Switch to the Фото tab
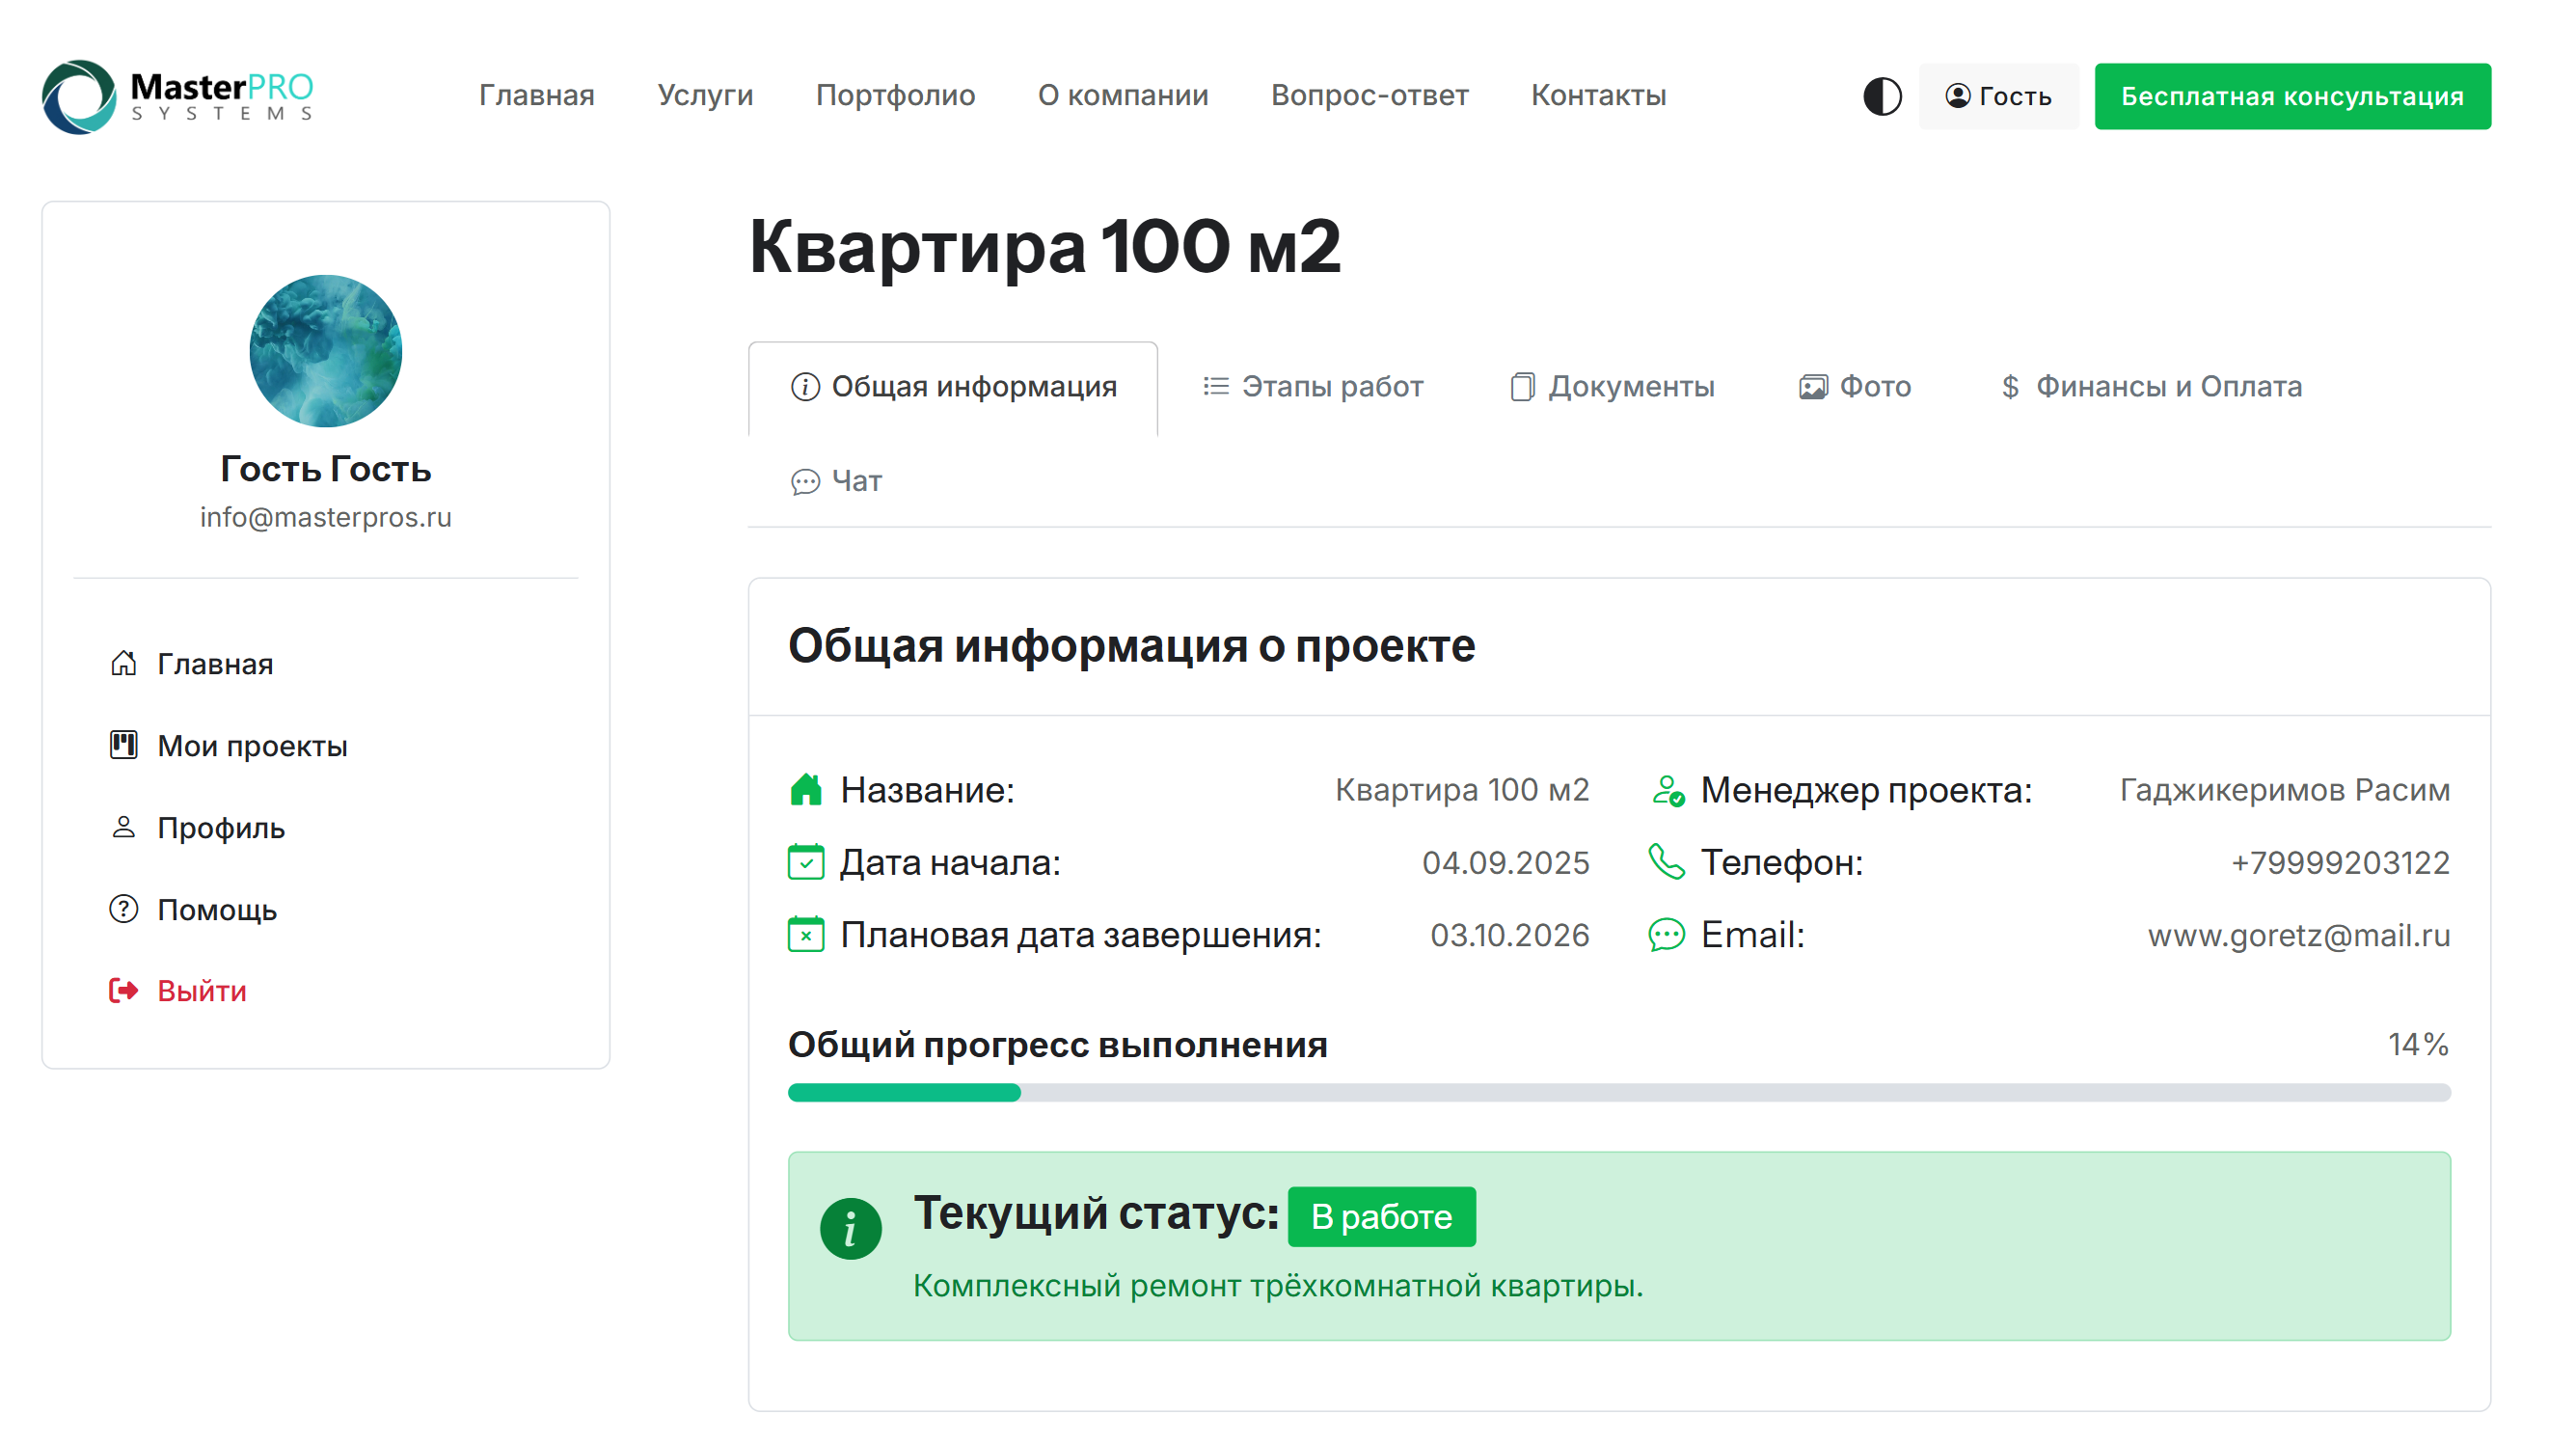2576x1442 pixels. tap(1855, 387)
